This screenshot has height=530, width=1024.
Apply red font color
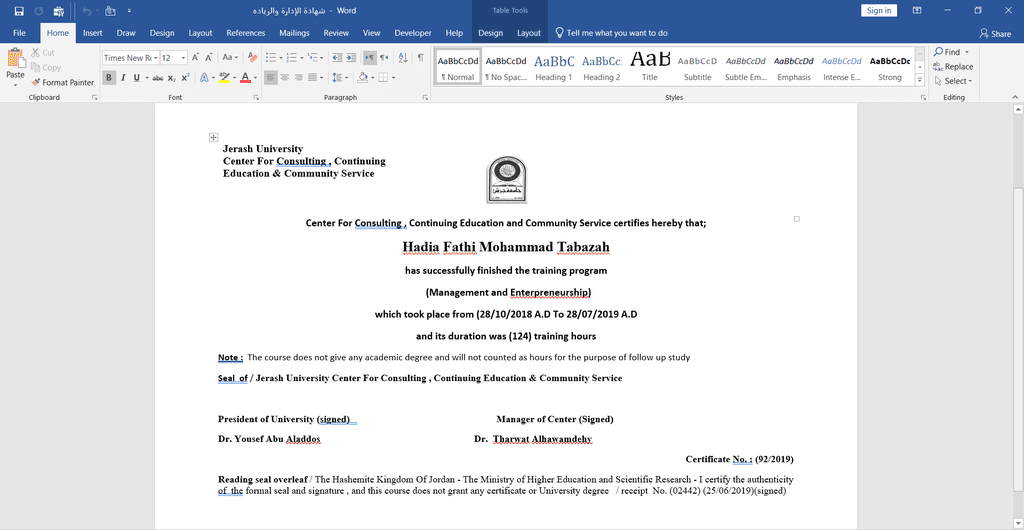point(245,78)
